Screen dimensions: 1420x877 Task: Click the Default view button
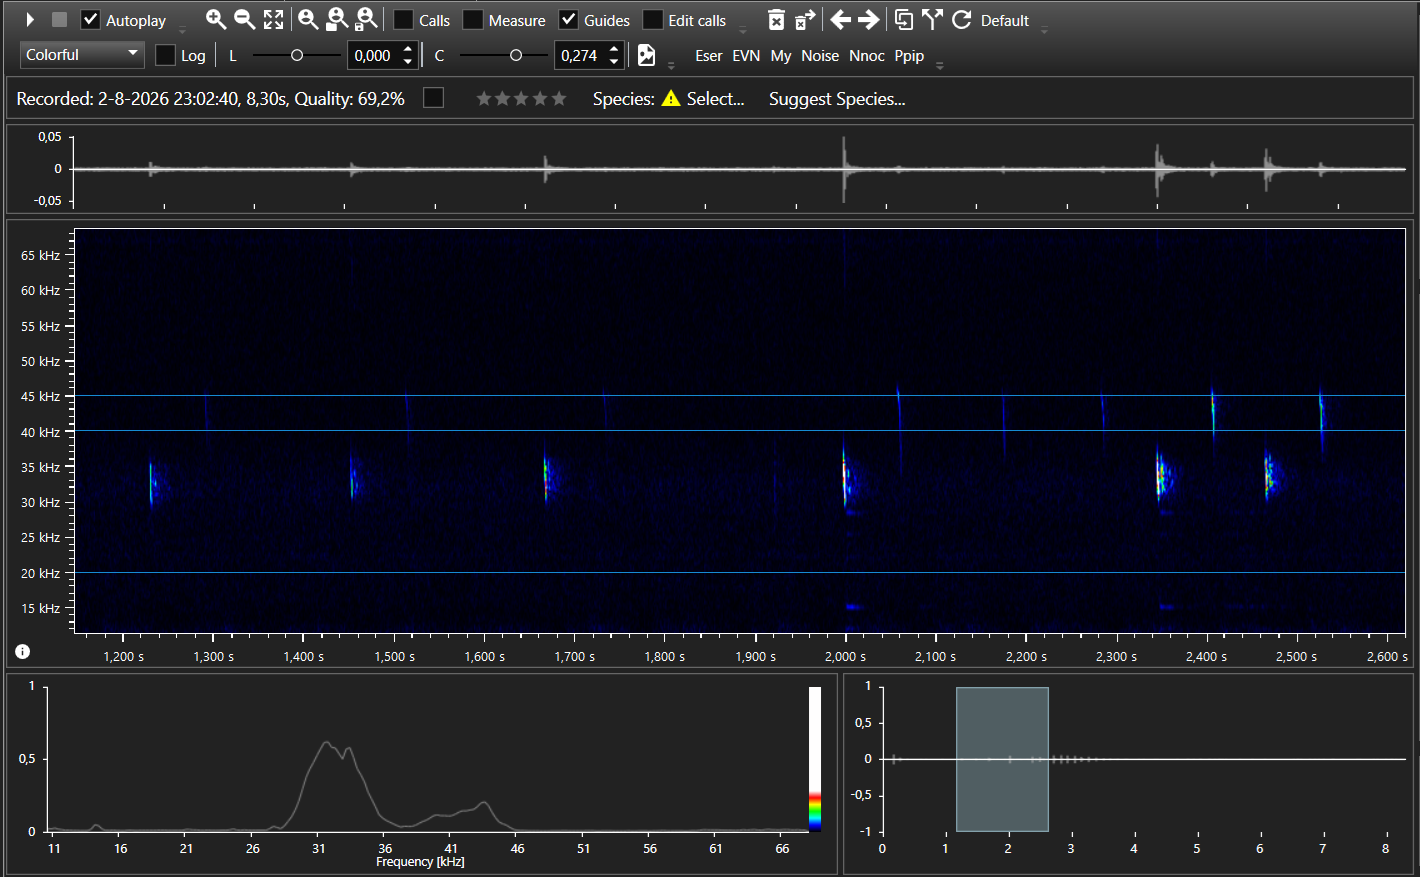1005,20
